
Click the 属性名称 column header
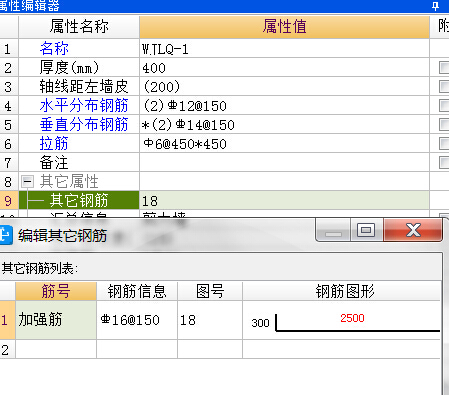[x=79, y=27]
